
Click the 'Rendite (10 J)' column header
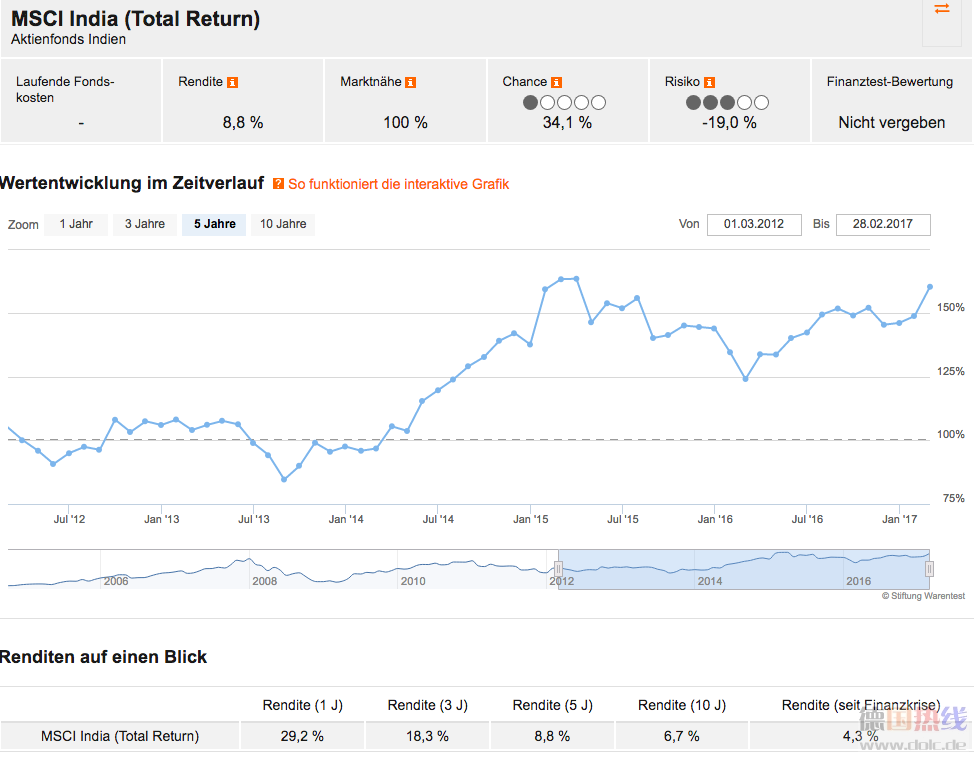click(x=681, y=705)
